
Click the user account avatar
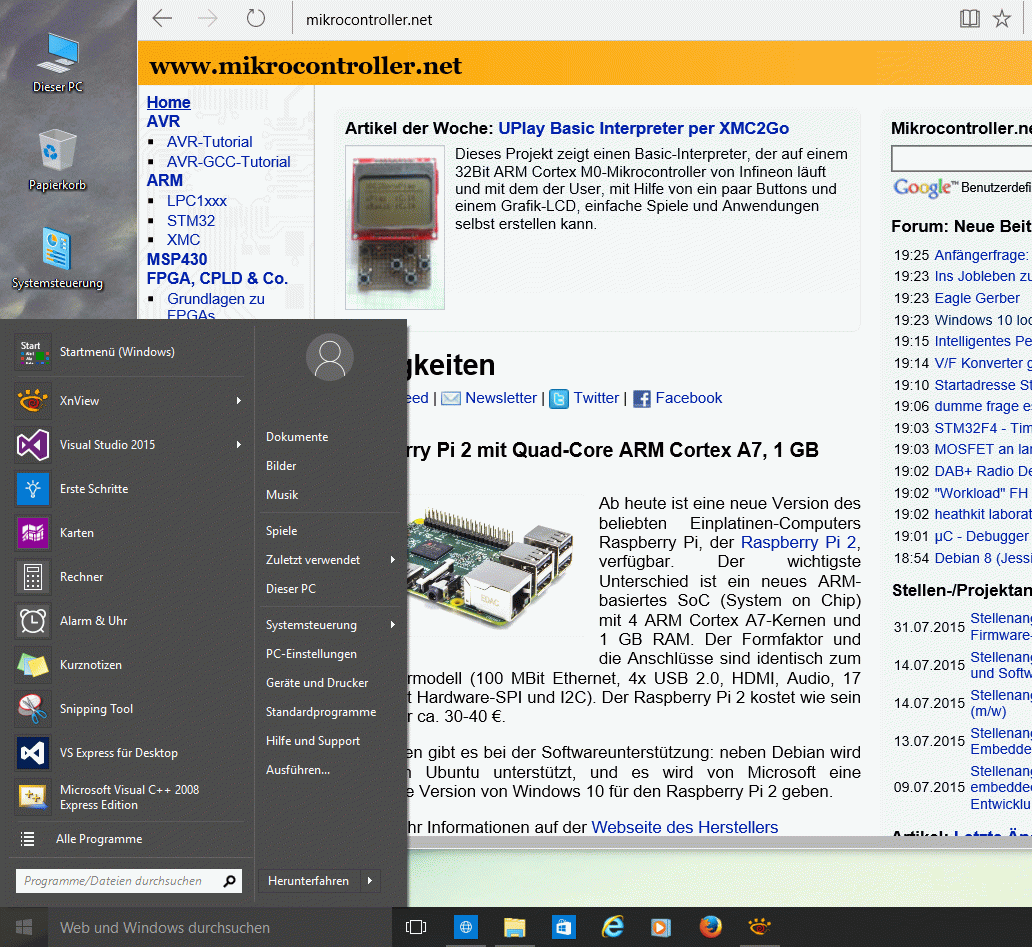tap(330, 357)
